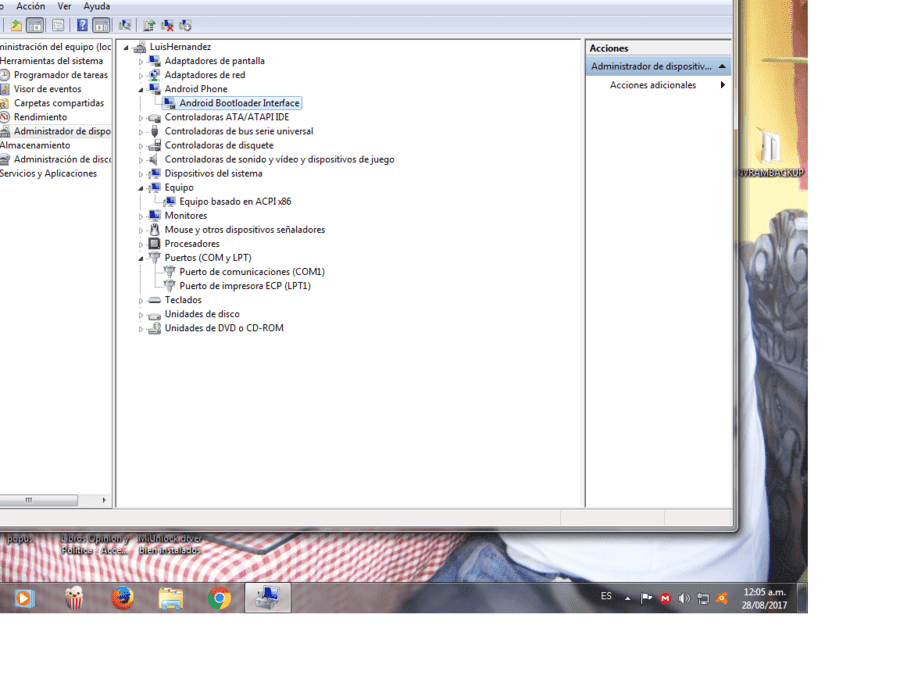Click the MEGA tray icon
This screenshot has width=900, height=675.
pyautogui.click(x=665, y=599)
